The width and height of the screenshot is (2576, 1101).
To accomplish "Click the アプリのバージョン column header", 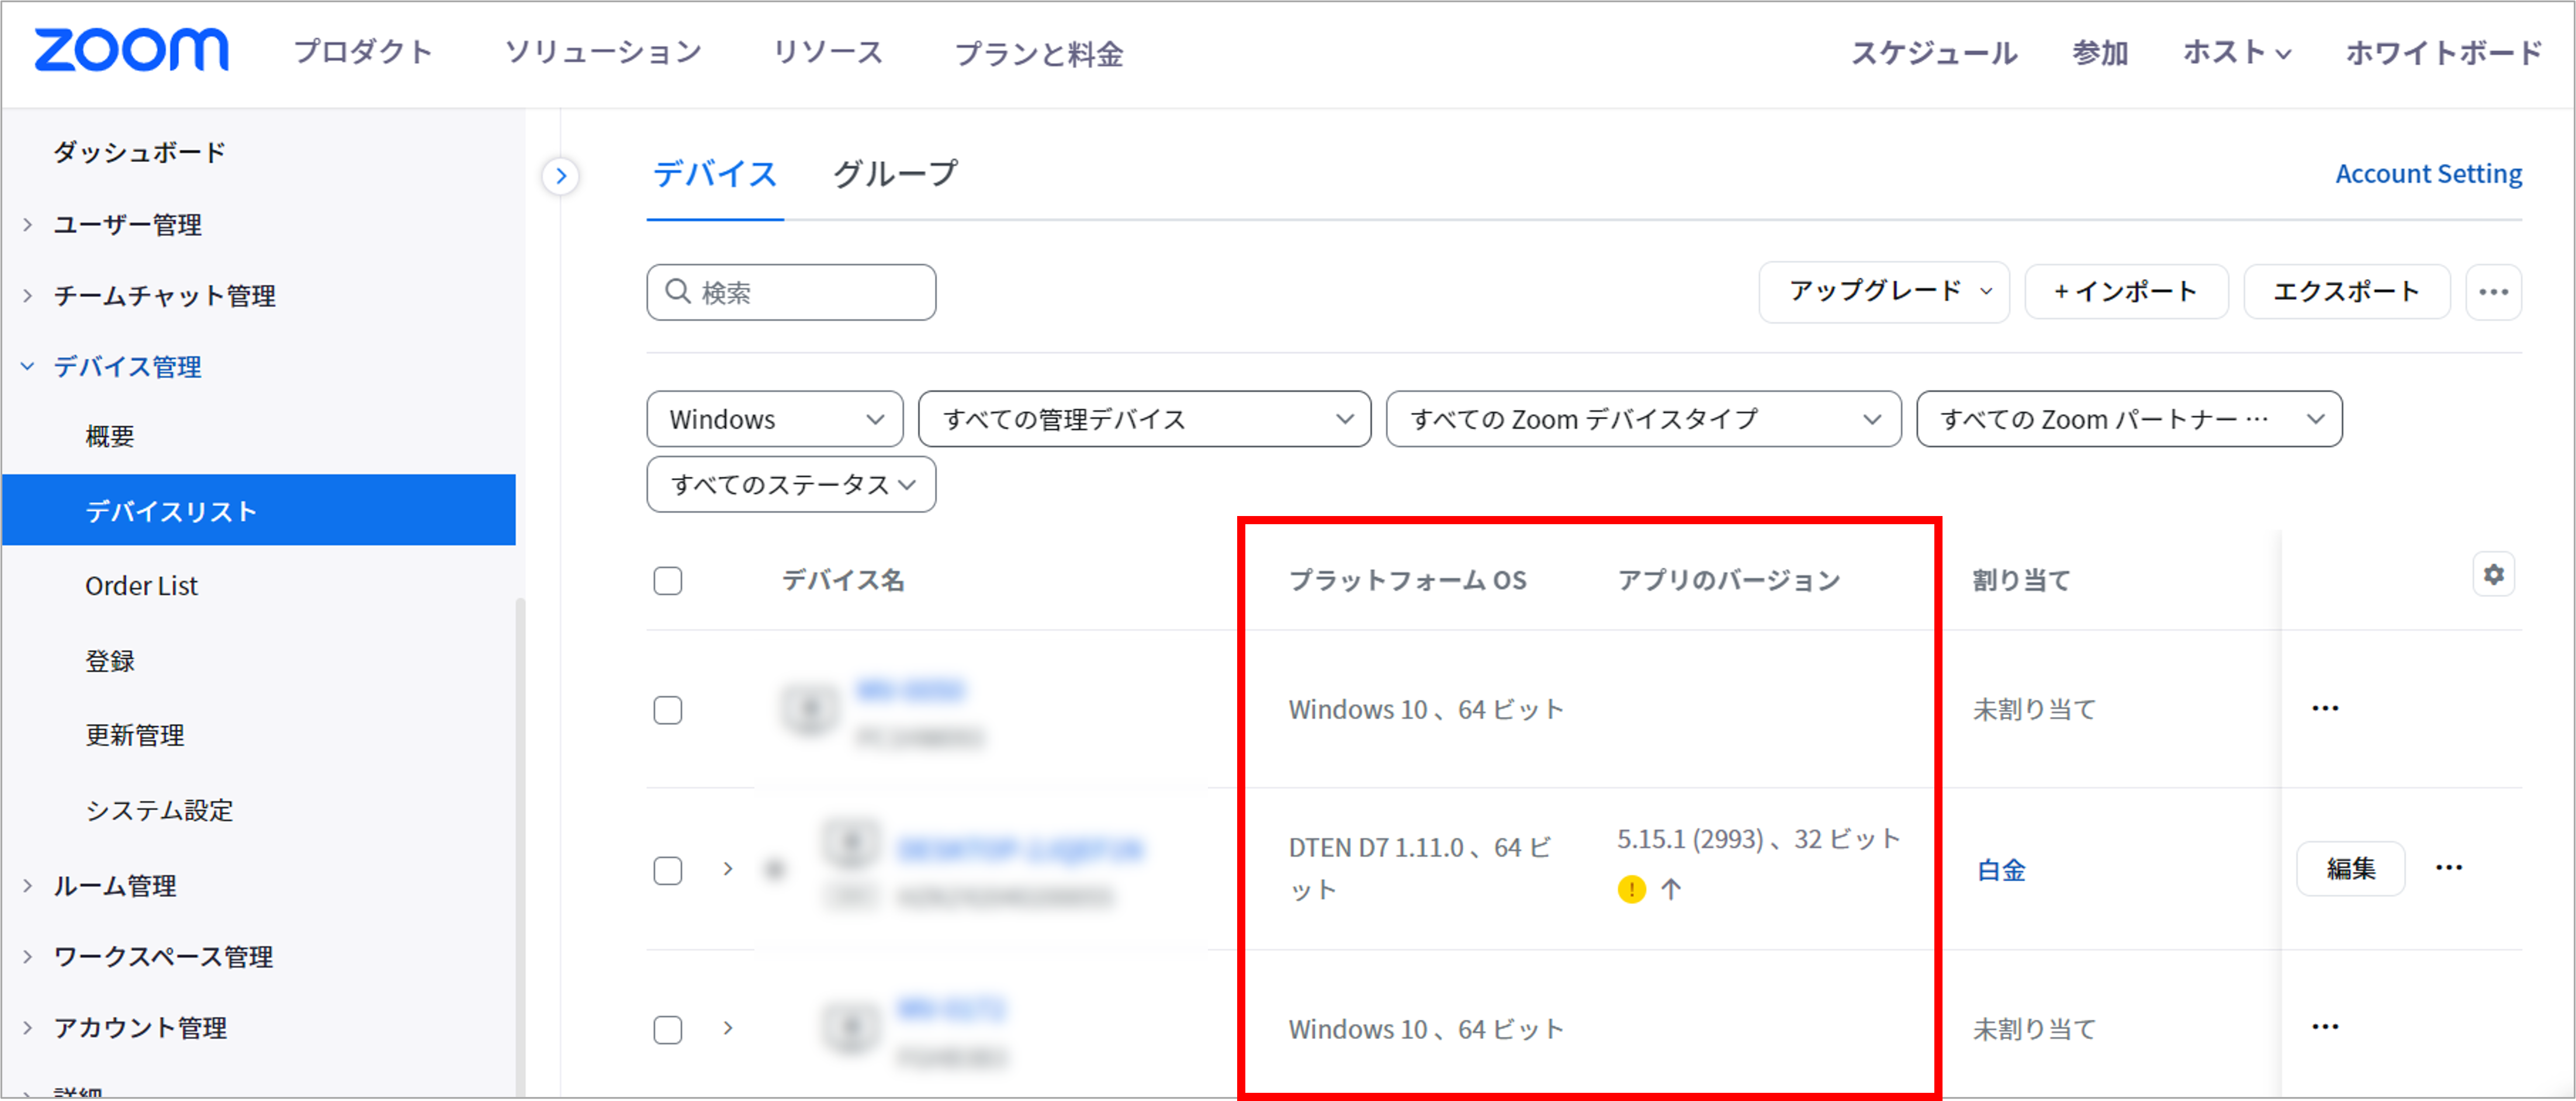I will (x=1729, y=580).
